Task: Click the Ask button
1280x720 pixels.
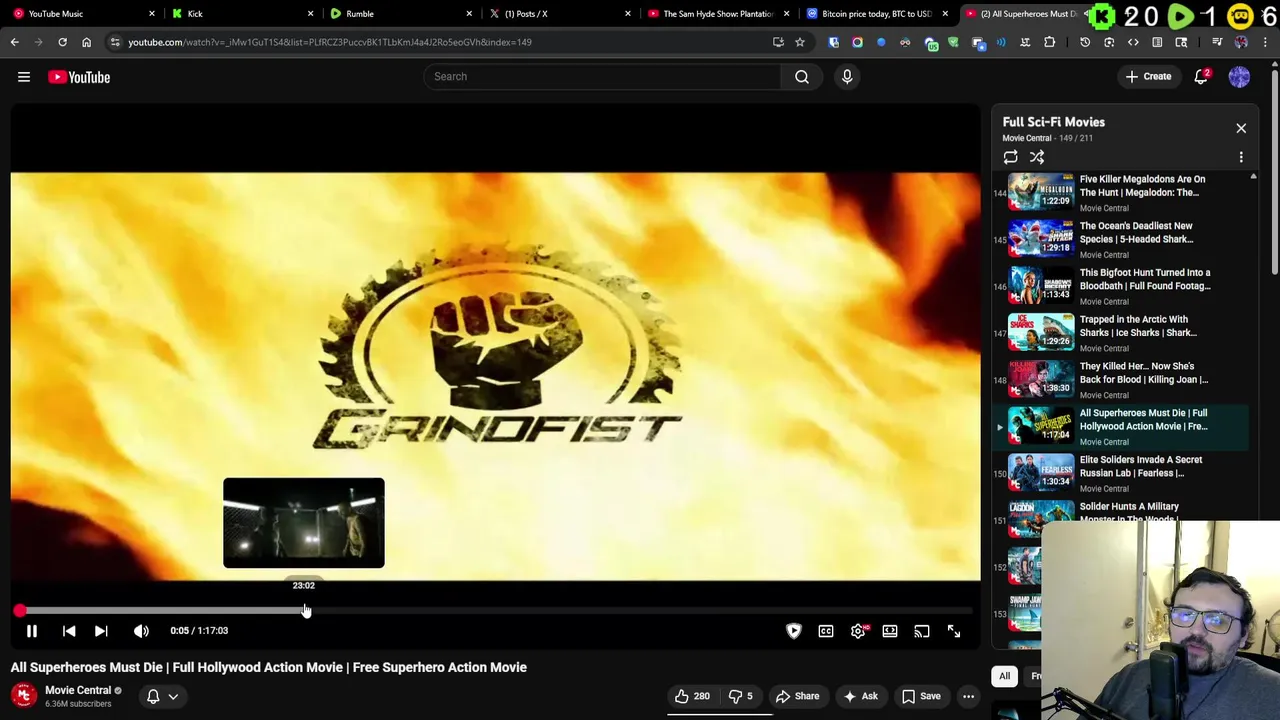Action: (x=861, y=696)
